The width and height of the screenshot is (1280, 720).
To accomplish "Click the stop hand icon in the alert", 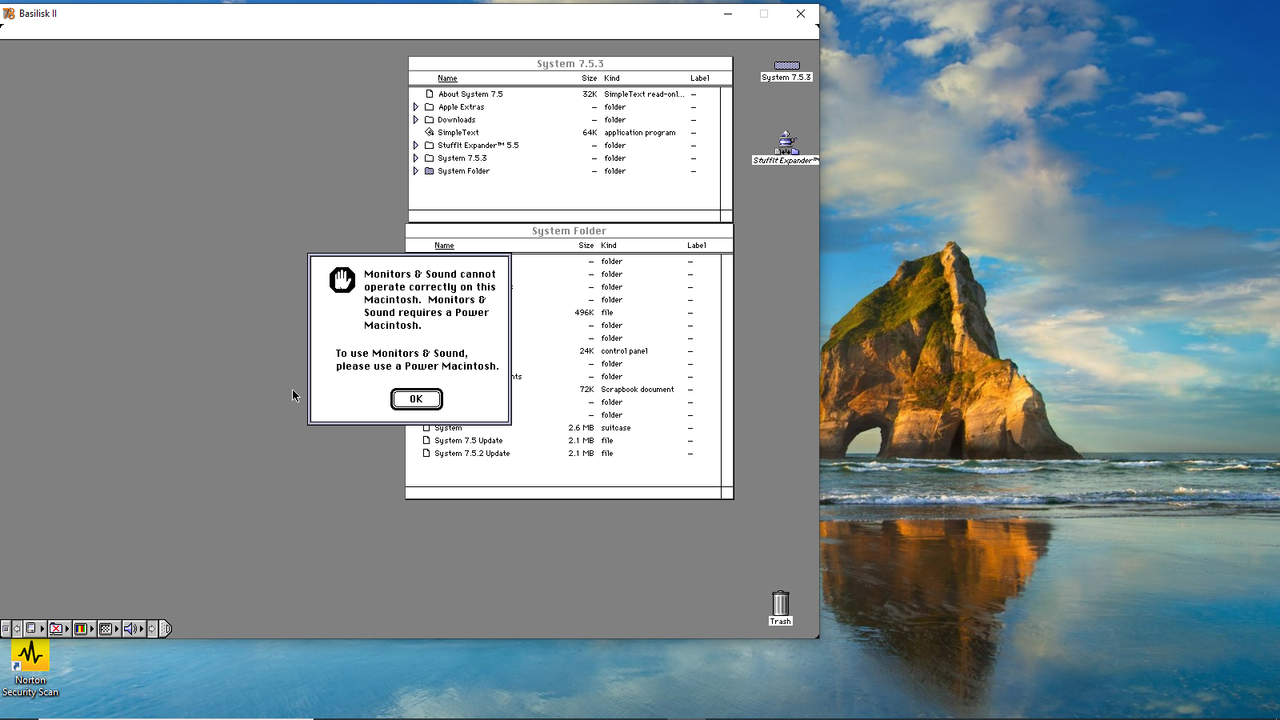I will (342, 280).
